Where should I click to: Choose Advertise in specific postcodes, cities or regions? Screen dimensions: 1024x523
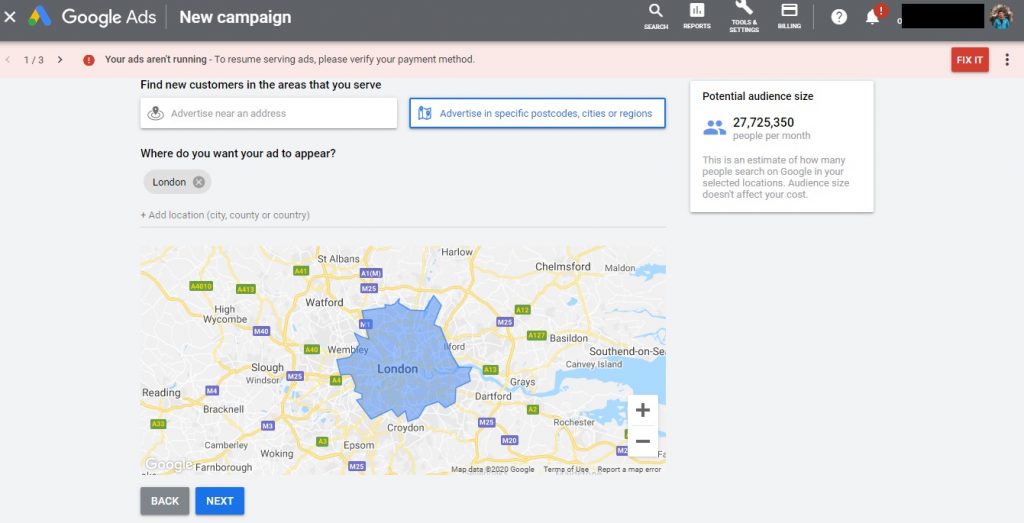tap(537, 113)
